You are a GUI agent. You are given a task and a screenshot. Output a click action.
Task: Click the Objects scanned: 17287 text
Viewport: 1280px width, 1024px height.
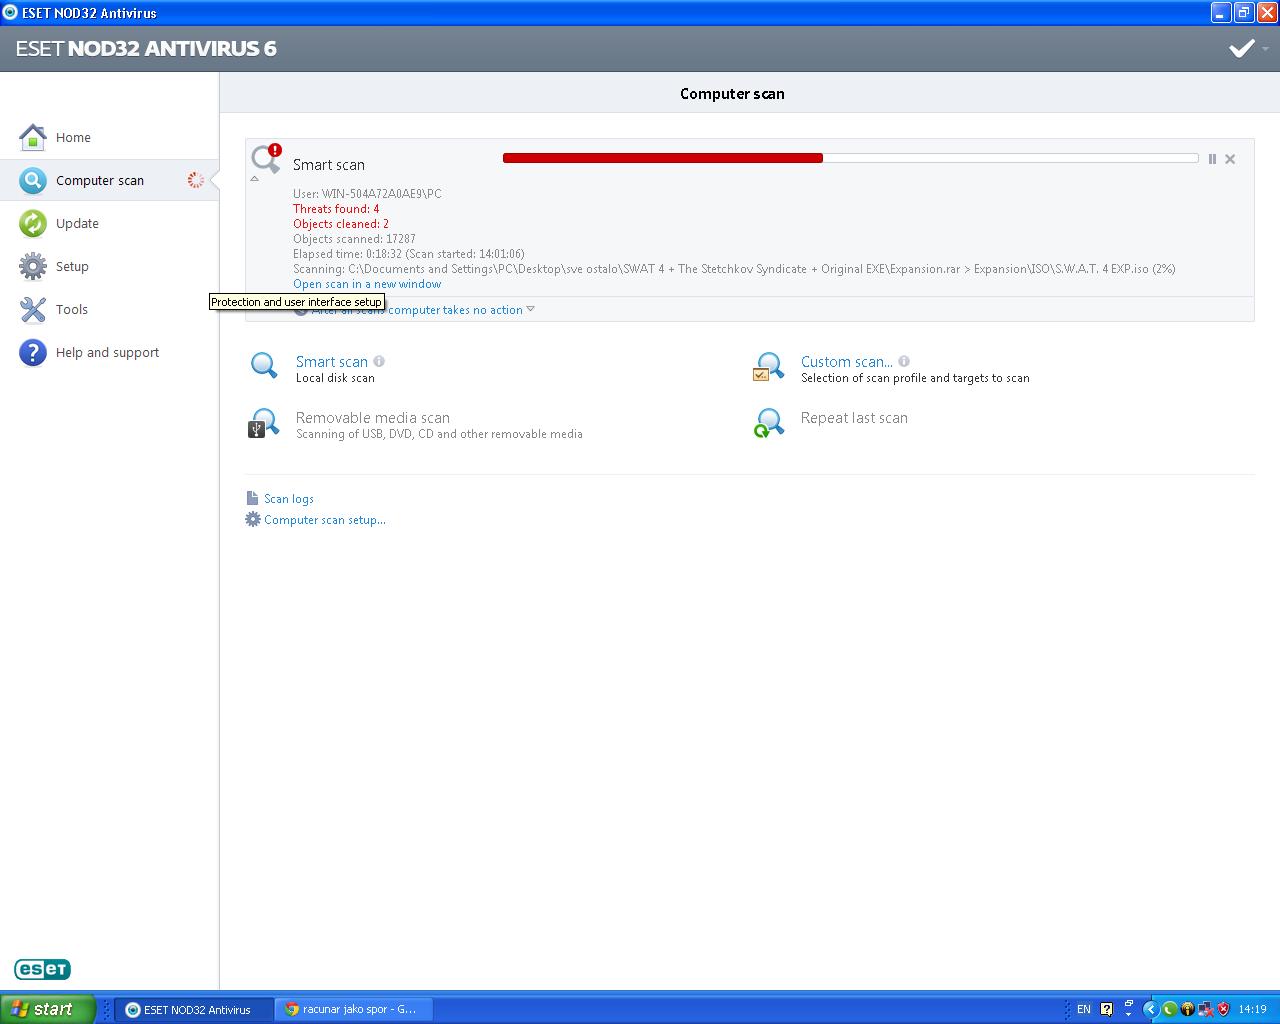click(x=354, y=239)
